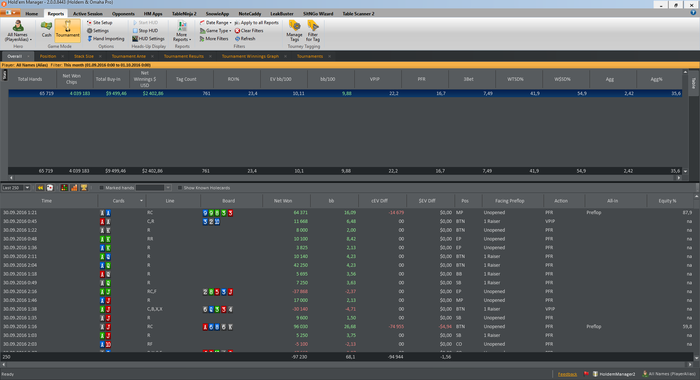
Task: Click the red-green grid icon
Action: point(64,188)
